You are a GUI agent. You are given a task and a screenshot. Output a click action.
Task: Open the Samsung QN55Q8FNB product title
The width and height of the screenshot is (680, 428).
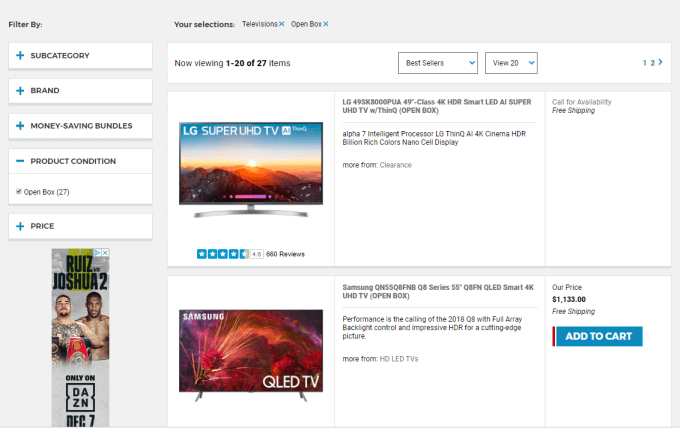(x=438, y=291)
